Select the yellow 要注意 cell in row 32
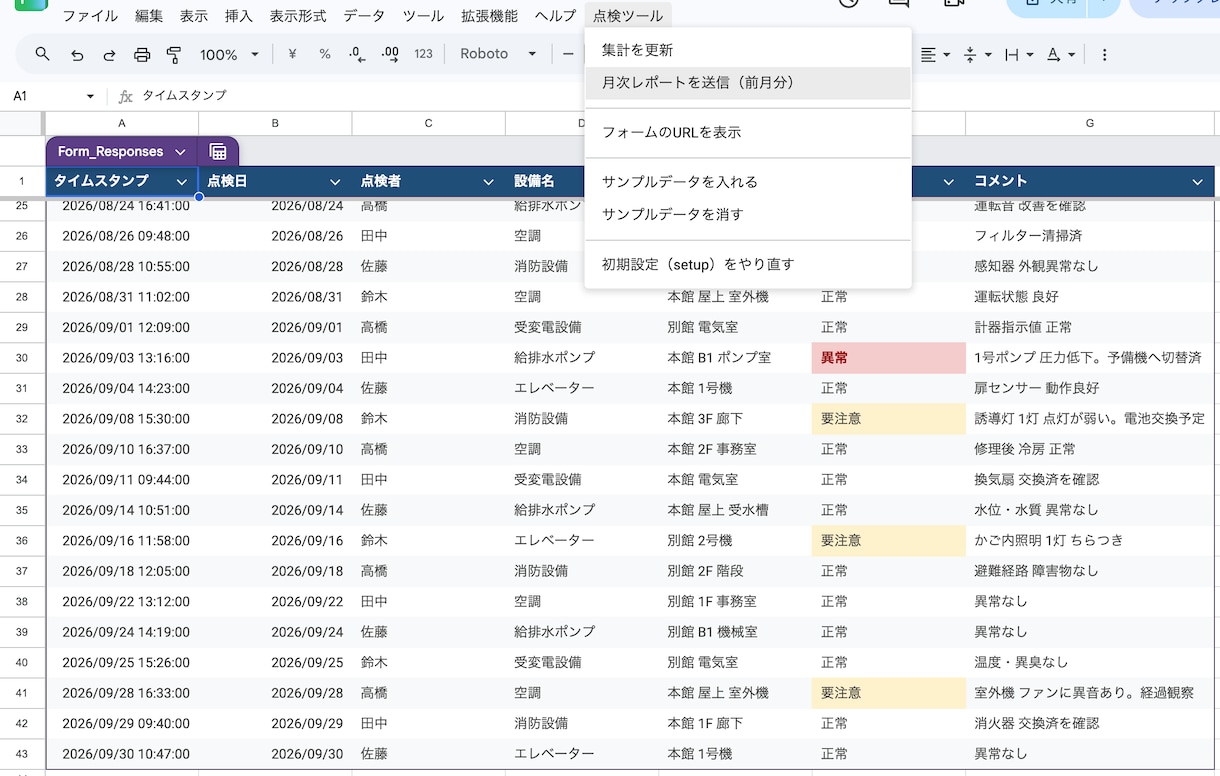This screenshot has height=776, width=1220. click(x=888, y=419)
